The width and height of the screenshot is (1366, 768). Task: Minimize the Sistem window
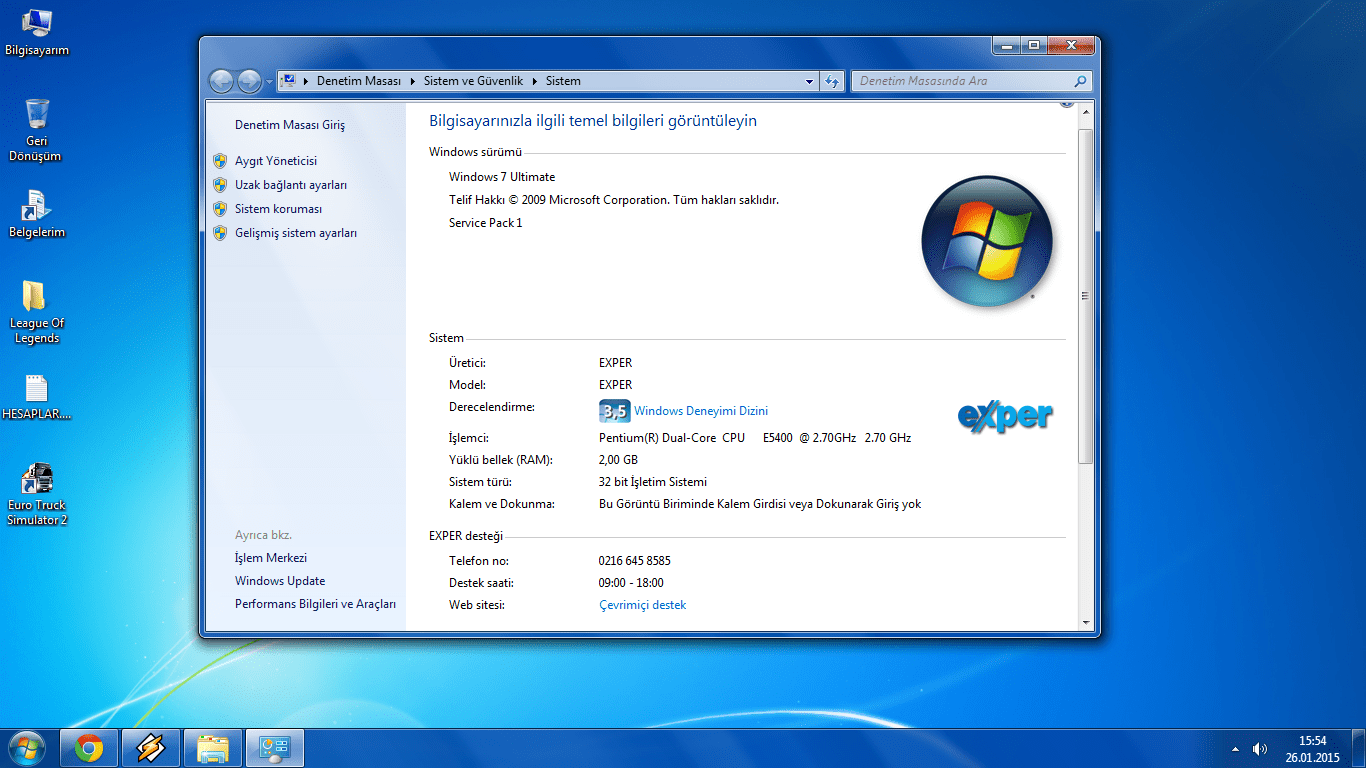coord(1007,46)
